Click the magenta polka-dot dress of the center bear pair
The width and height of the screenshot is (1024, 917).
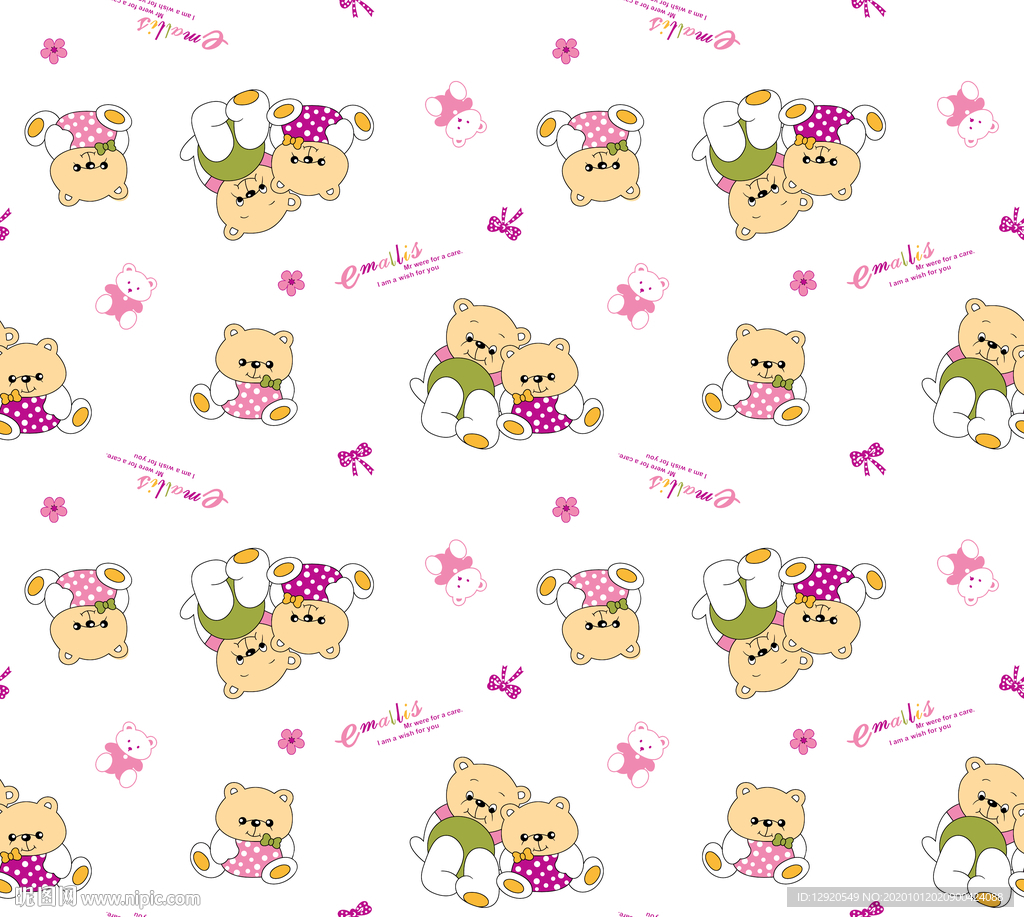pos(542,413)
